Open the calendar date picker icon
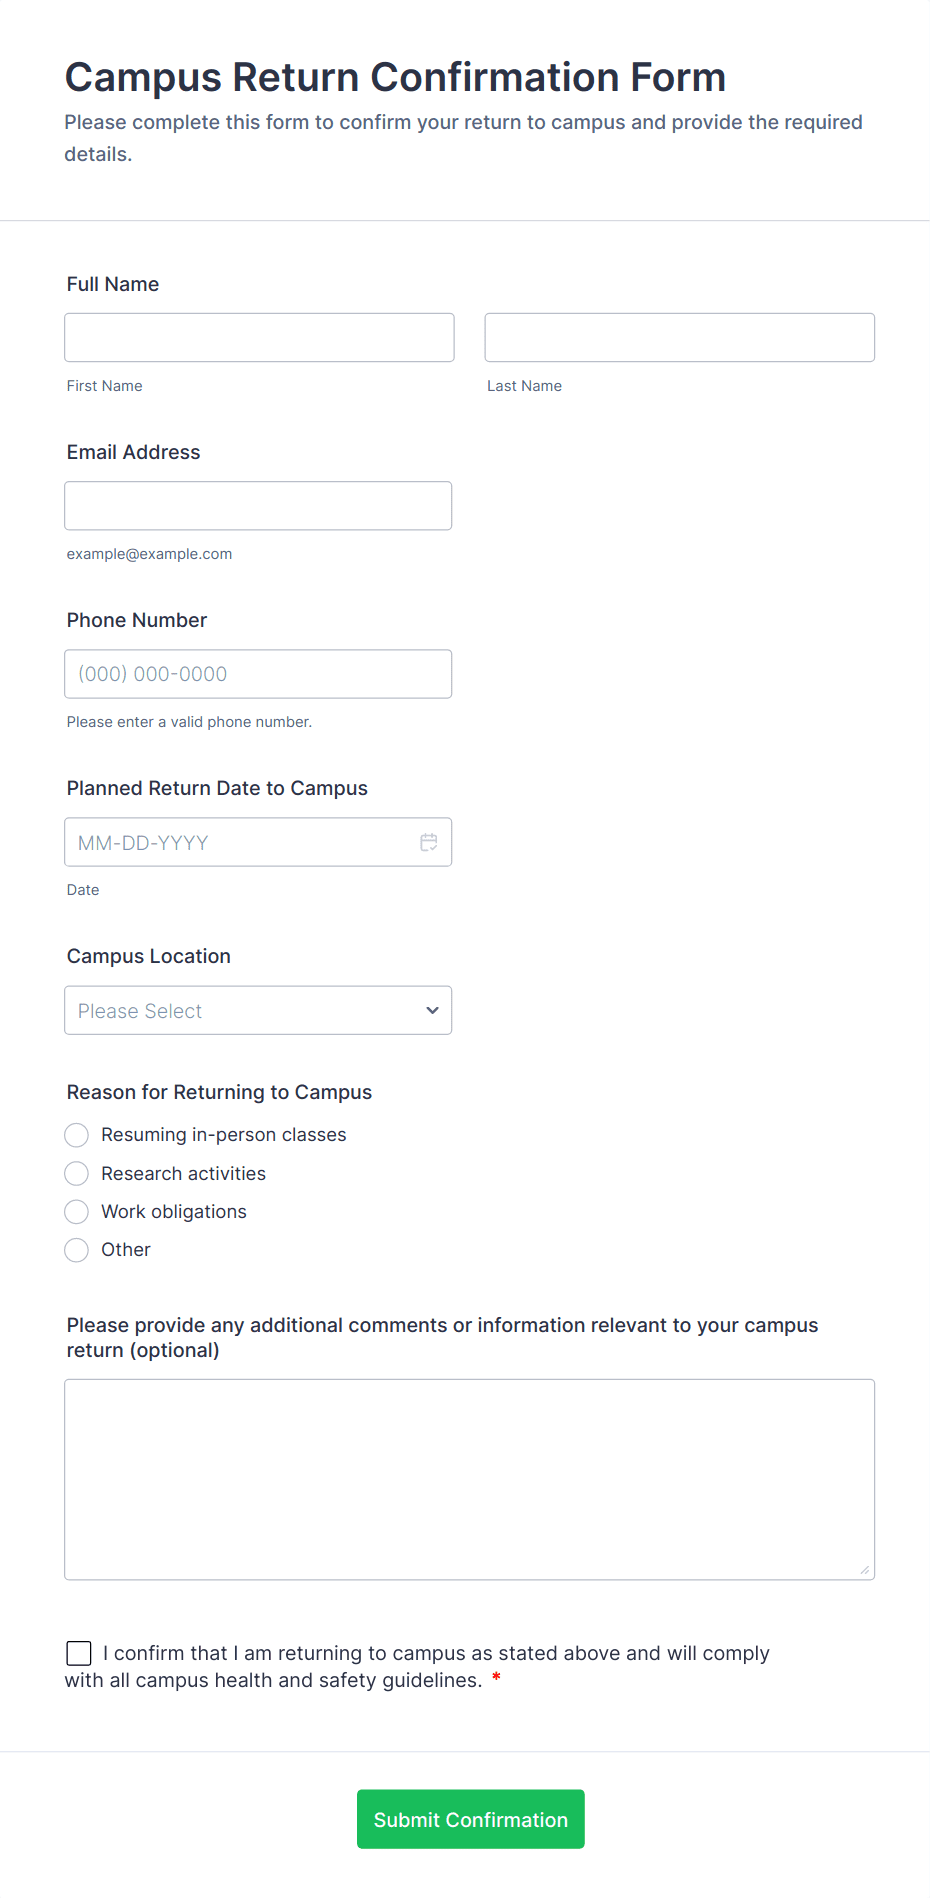This screenshot has width=930, height=1898. pos(429,842)
